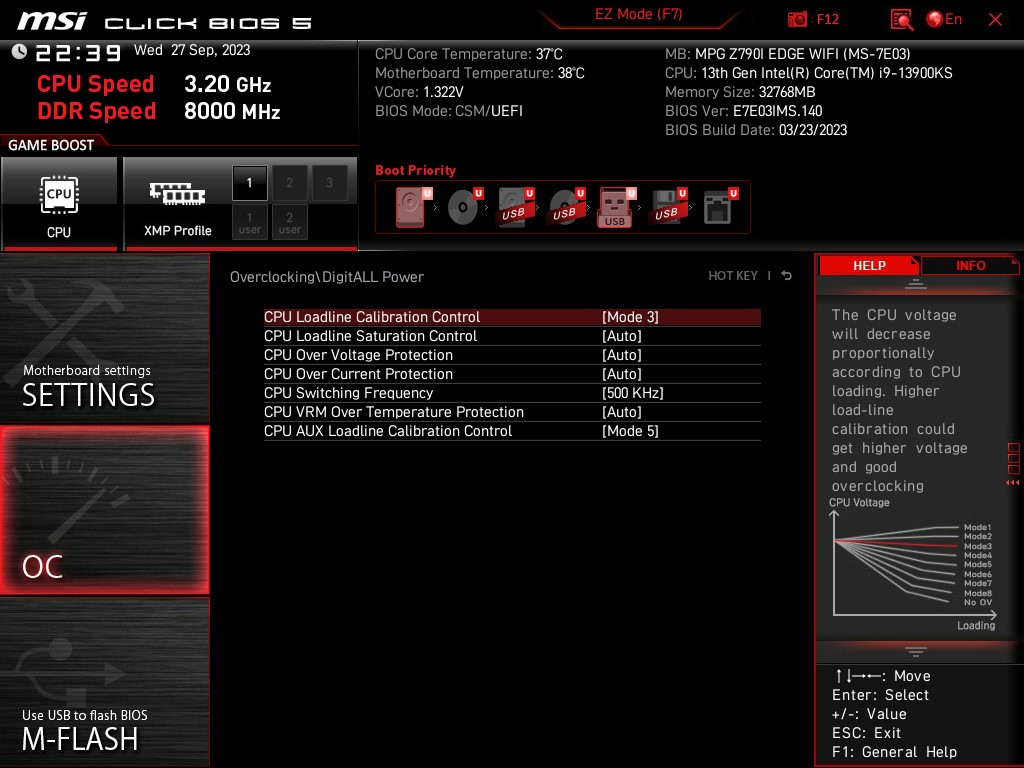1024x768 pixels.
Task: Go back with the return arrow icon
Action: click(787, 276)
